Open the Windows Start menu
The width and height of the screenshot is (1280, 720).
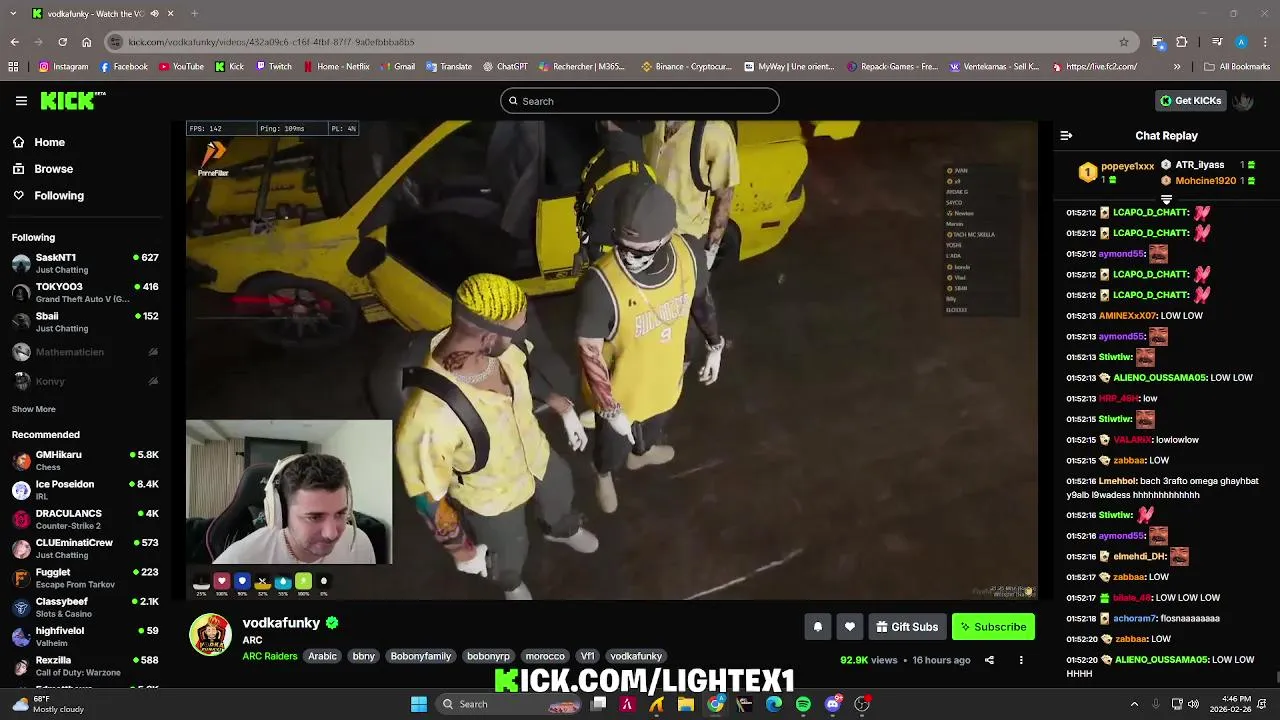pos(419,704)
